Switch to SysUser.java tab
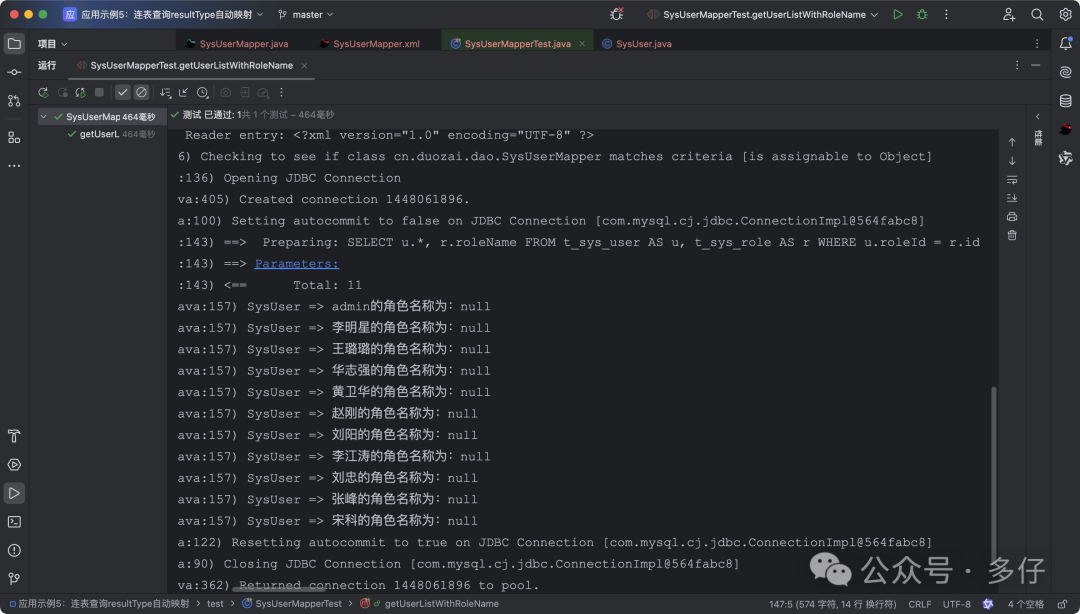This screenshot has width=1080, height=614. click(x=637, y=43)
